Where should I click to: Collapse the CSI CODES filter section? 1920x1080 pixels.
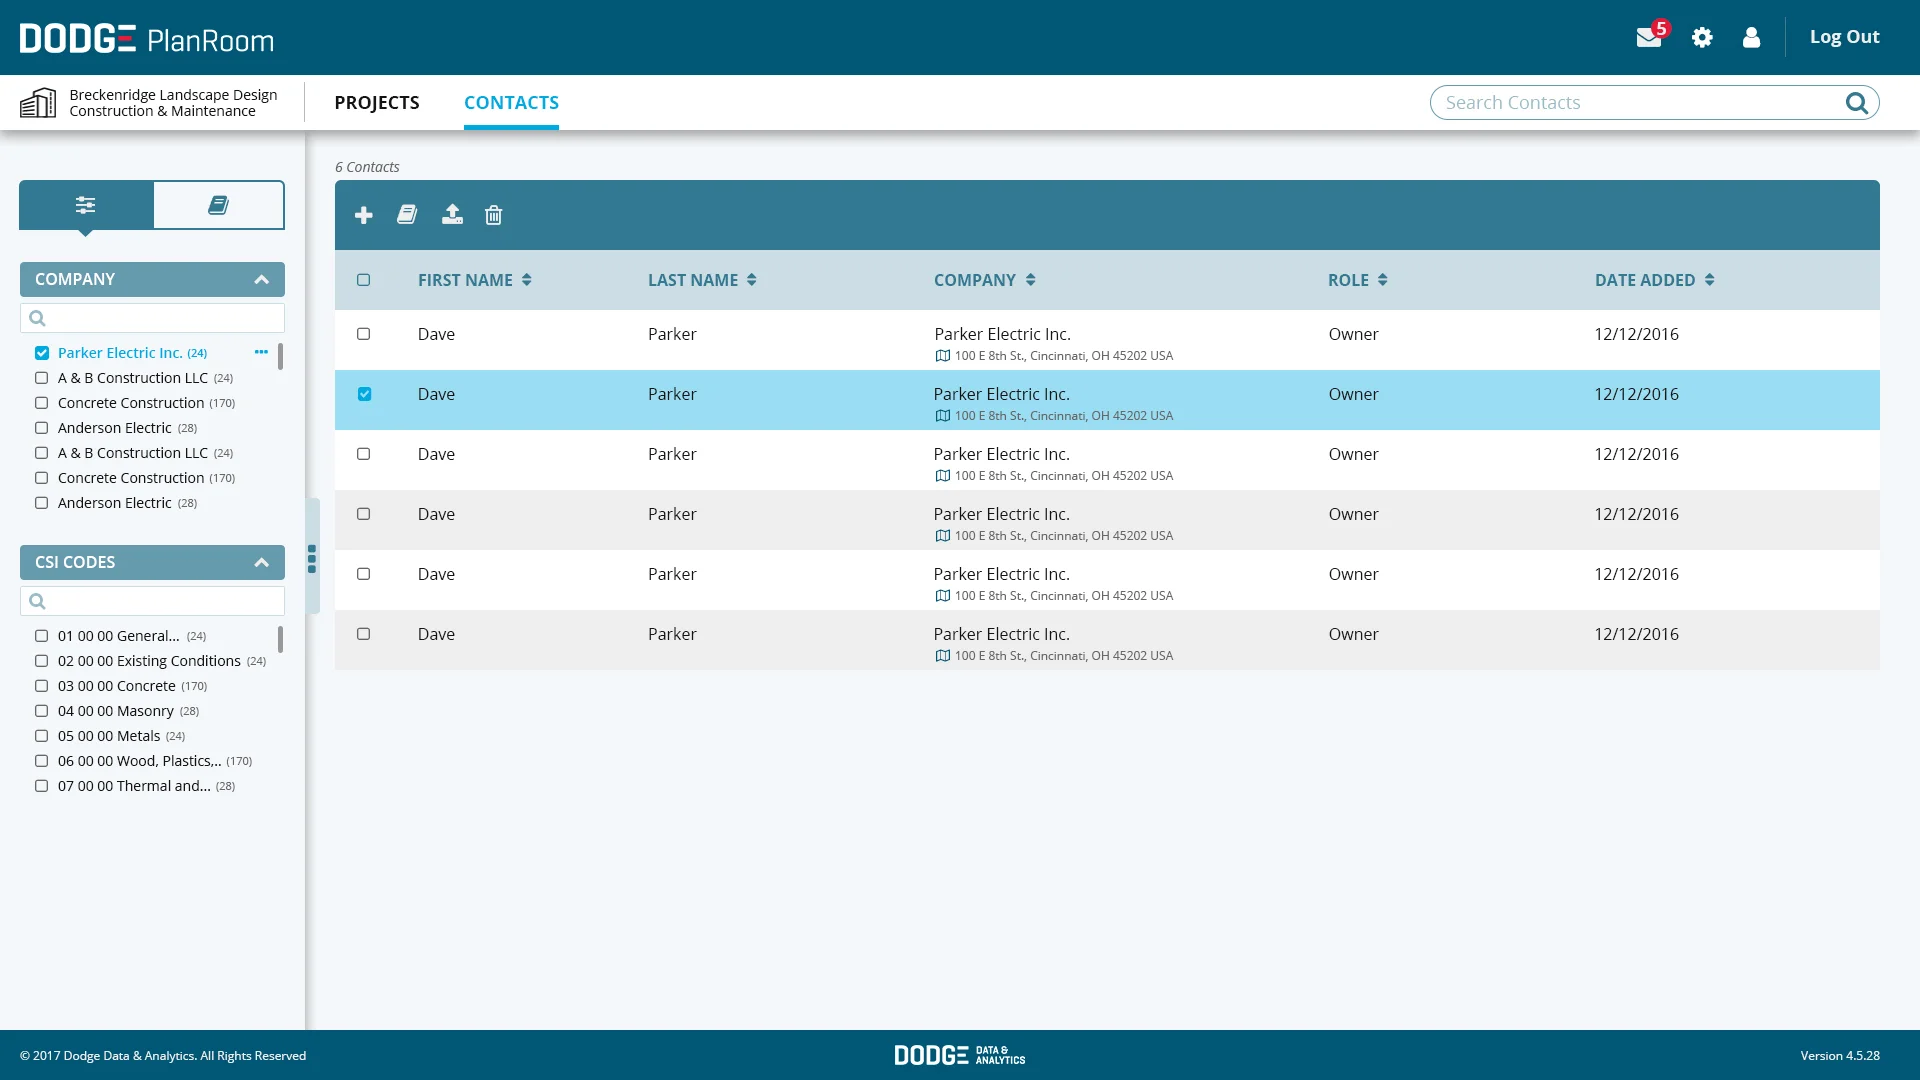[262, 563]
